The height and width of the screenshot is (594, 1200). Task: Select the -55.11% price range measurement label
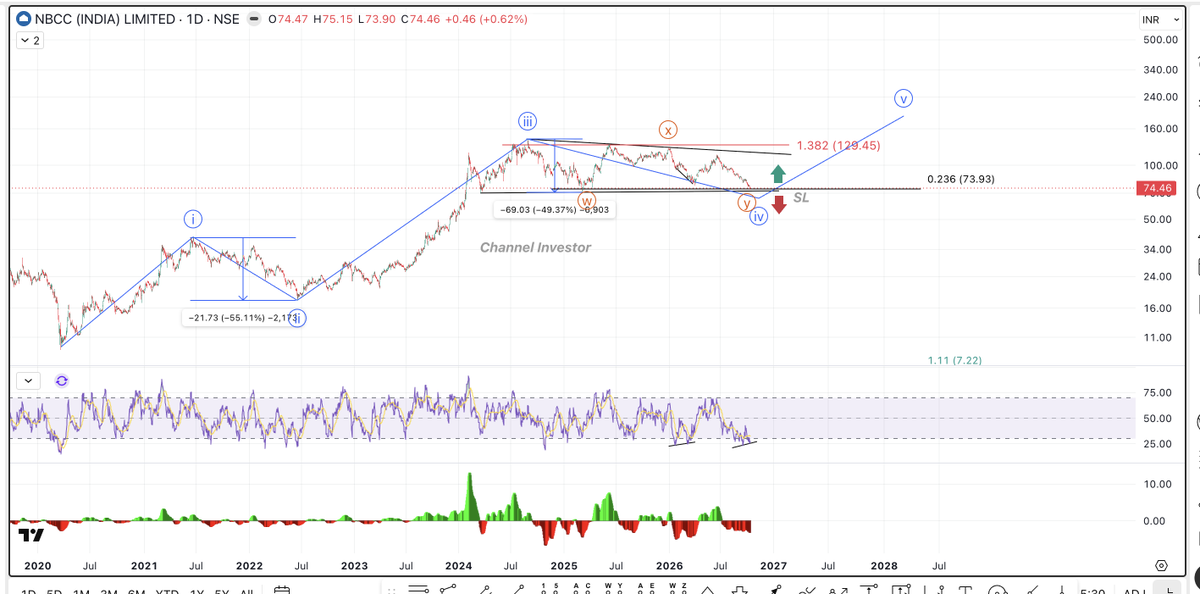click(240, 317)
